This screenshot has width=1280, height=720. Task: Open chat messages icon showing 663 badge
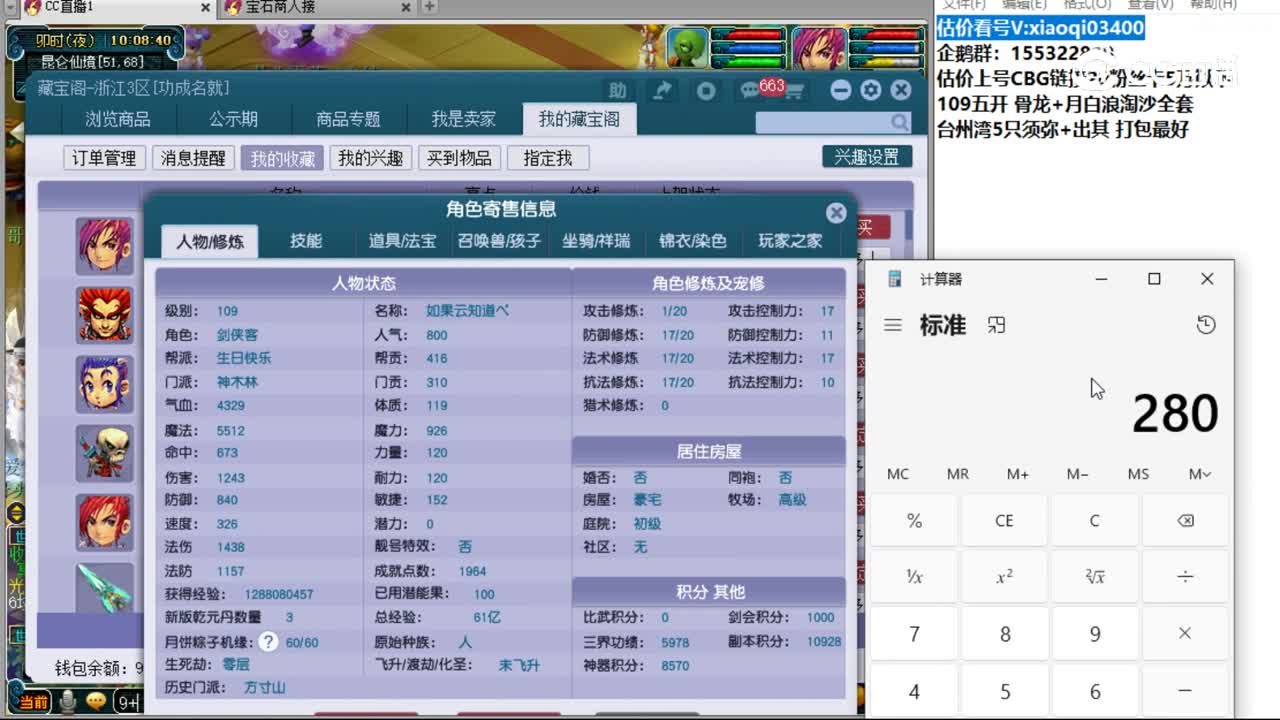coord(749,90)
